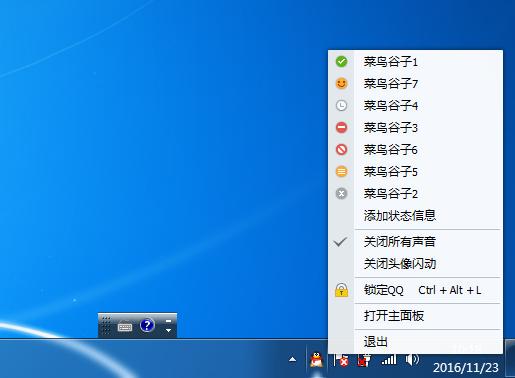Pick the 菜鸟谷子5 status entry
This screenshot has width=515, height=378.
click(415, 172)
